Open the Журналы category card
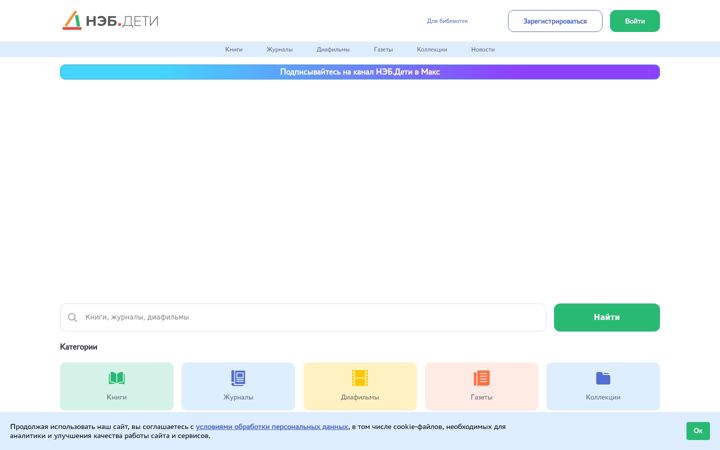This screenshot has width=720, height=450. click(x=238, y=386)
